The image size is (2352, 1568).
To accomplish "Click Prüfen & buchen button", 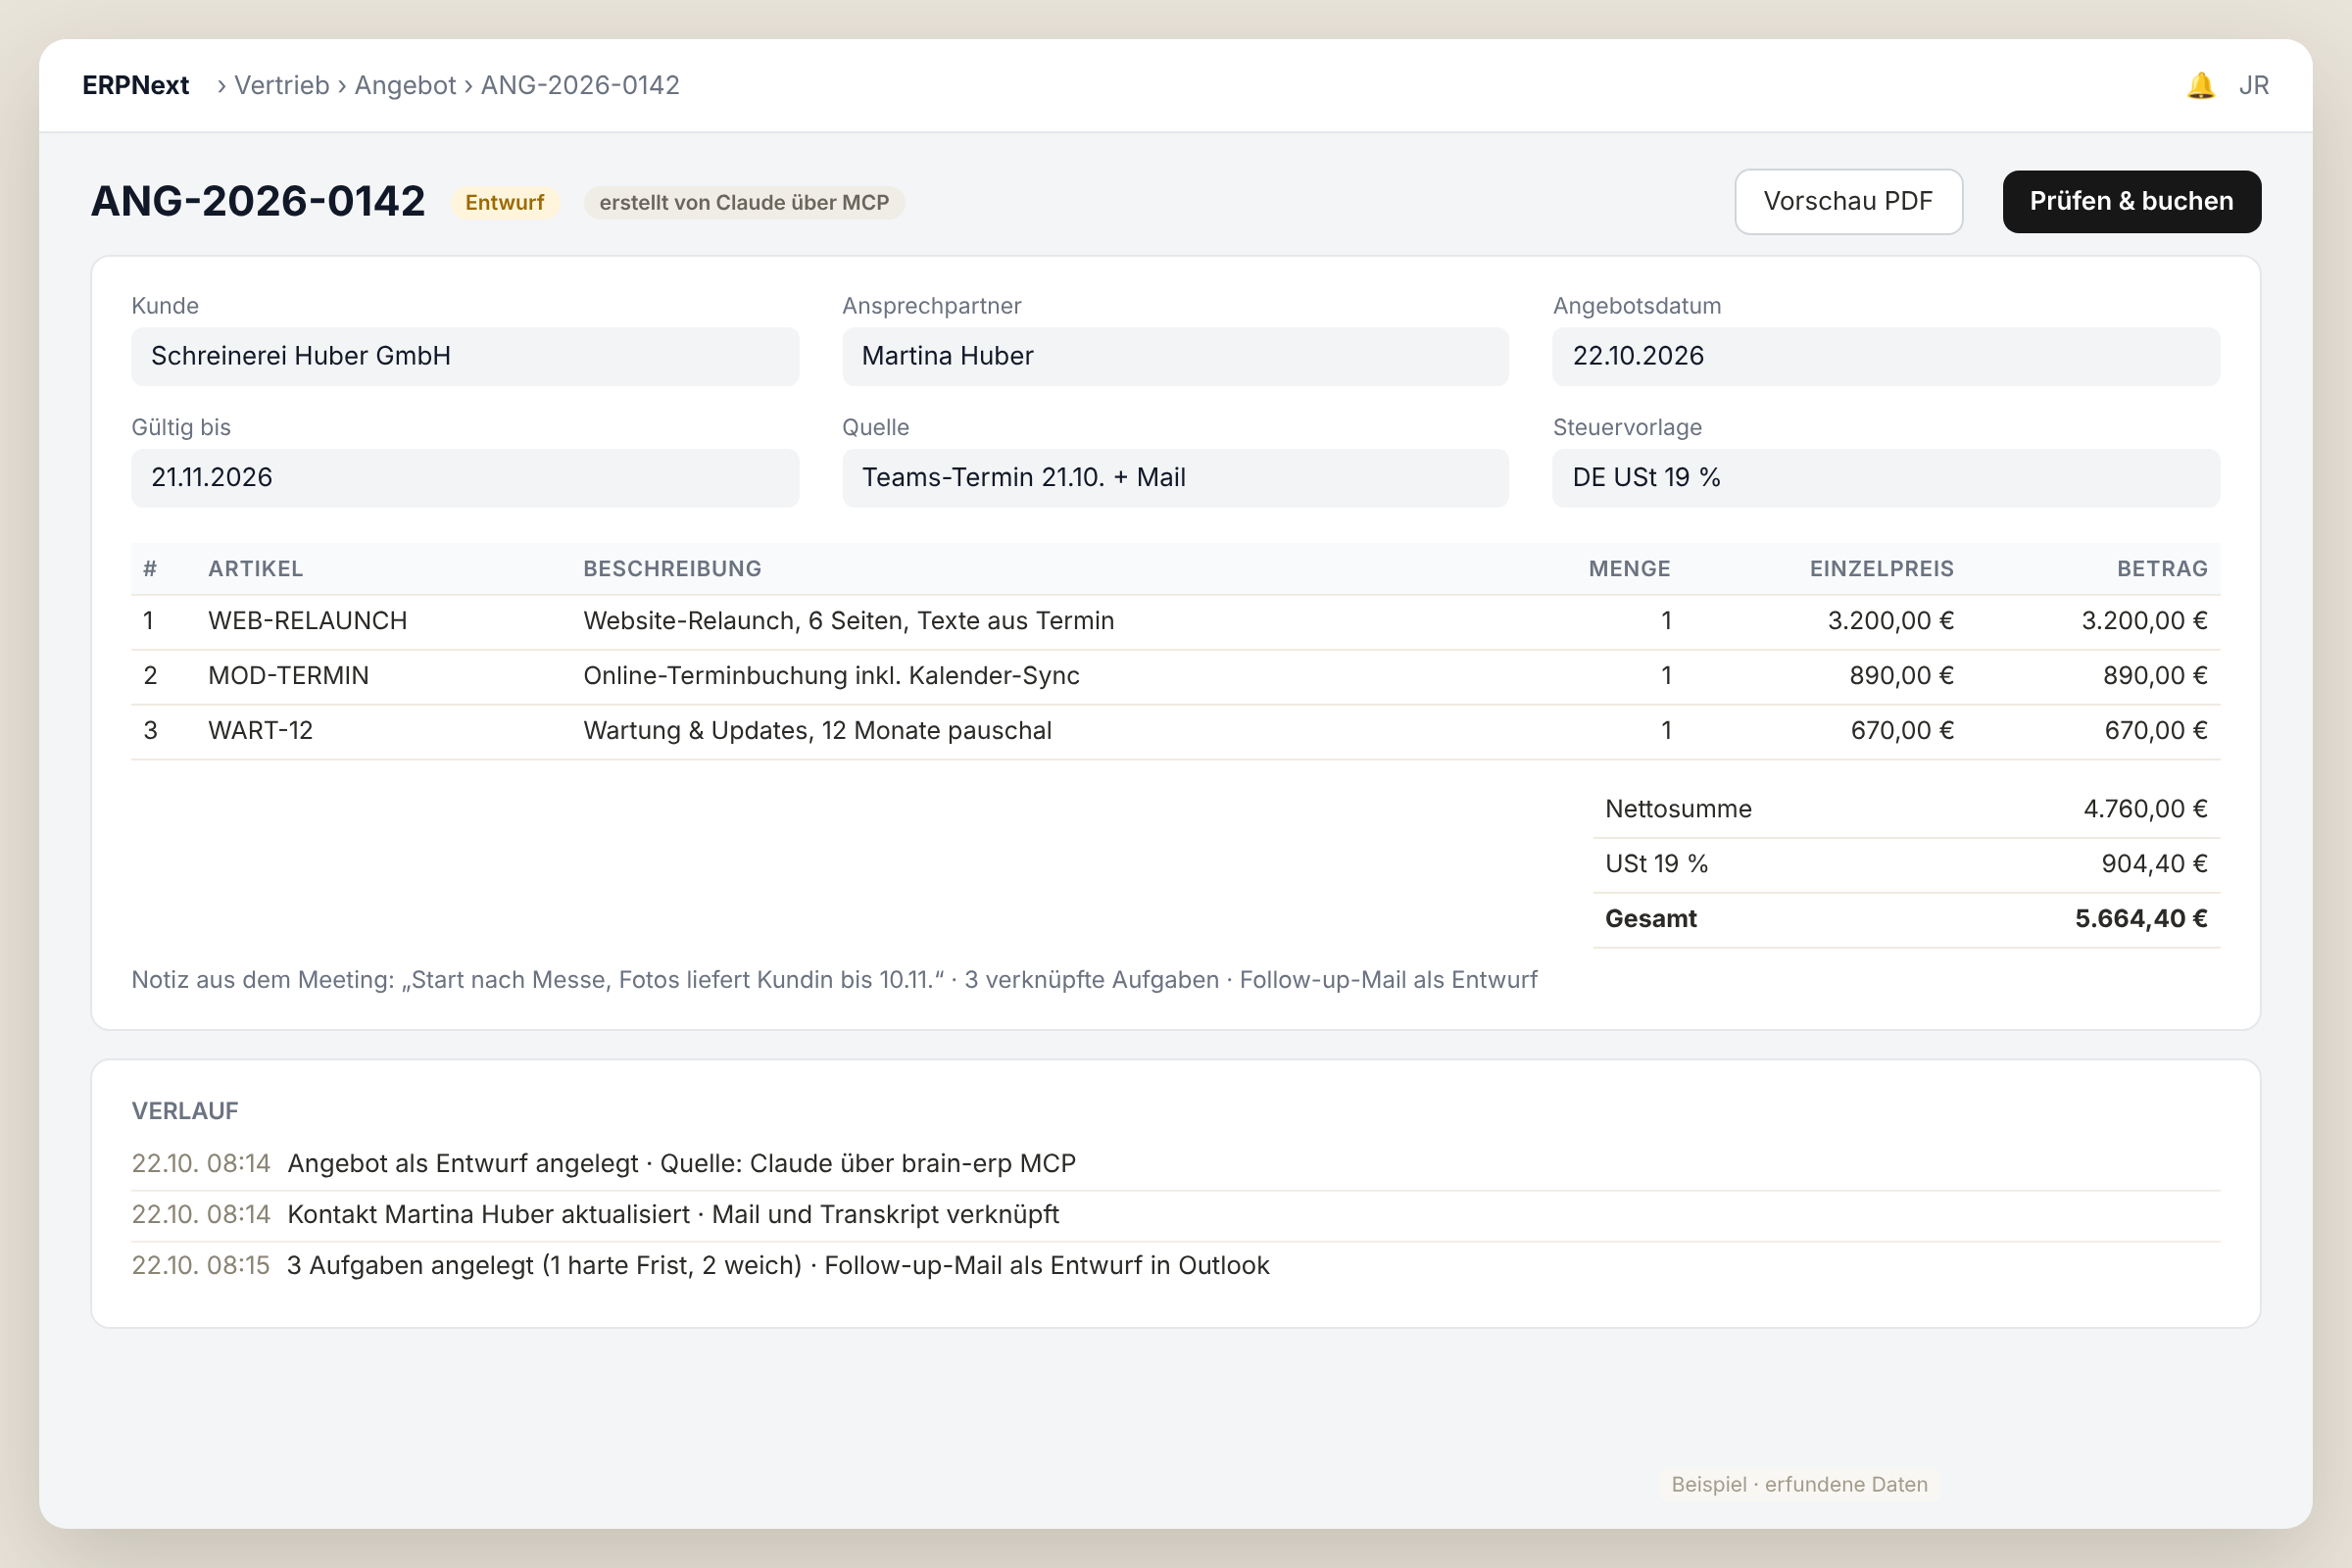I will tap(2131, 202).
